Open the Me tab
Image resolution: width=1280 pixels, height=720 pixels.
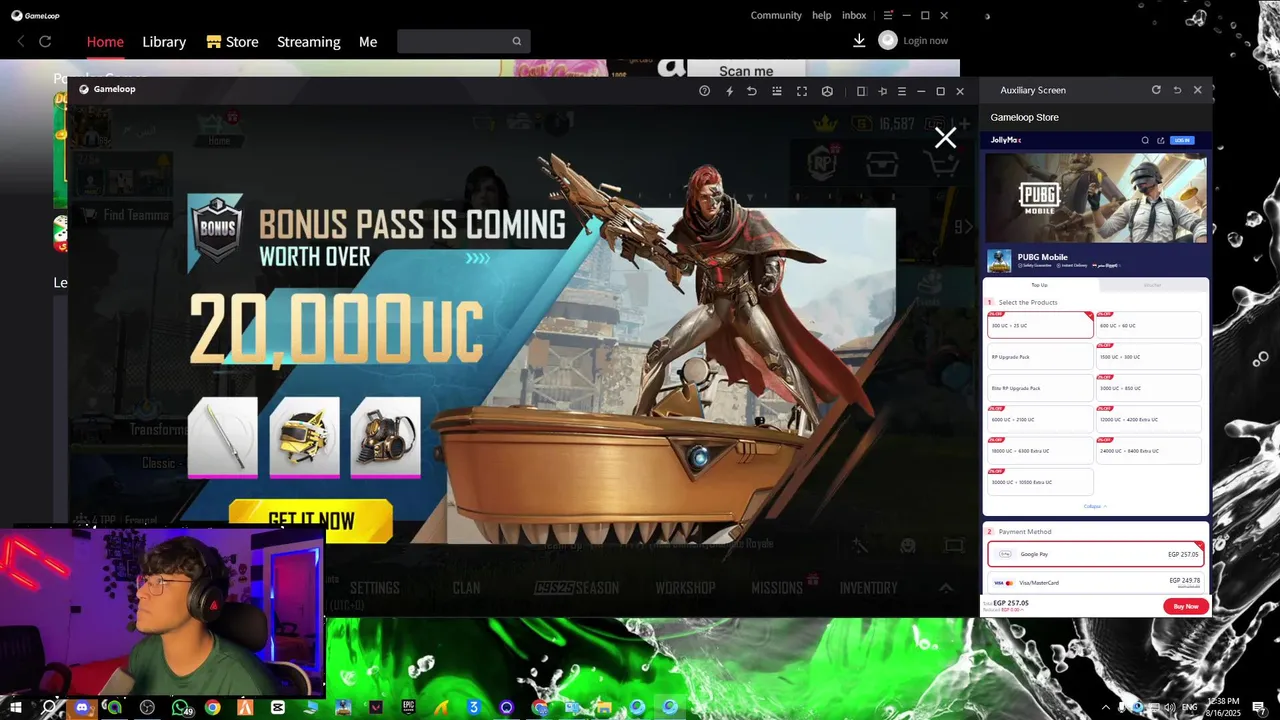[x=368, y=42]
